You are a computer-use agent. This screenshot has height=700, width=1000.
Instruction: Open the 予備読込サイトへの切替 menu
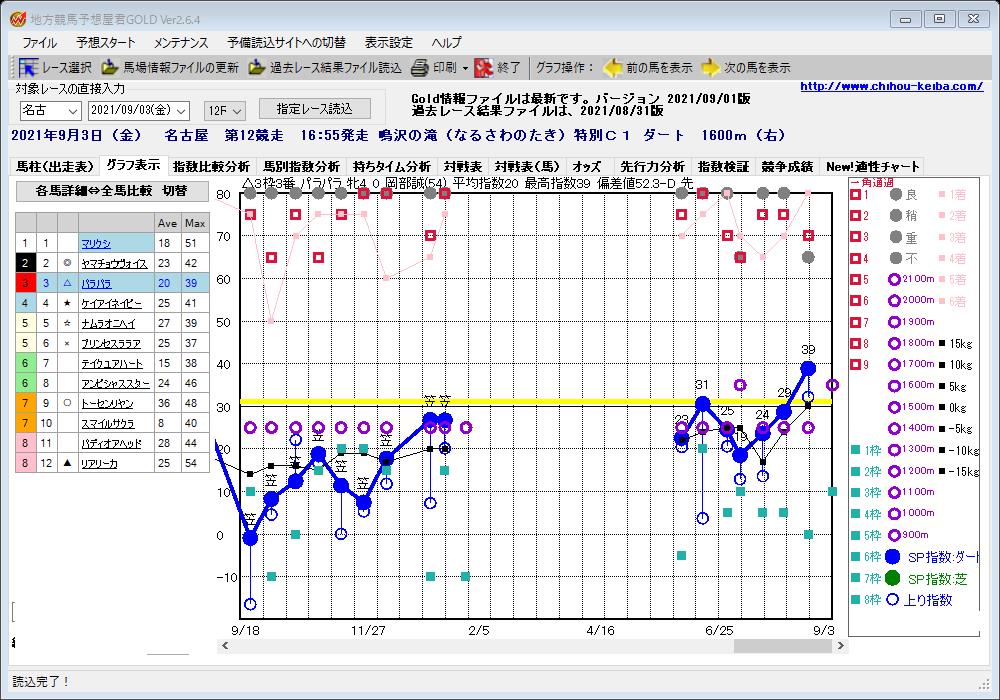286,43
